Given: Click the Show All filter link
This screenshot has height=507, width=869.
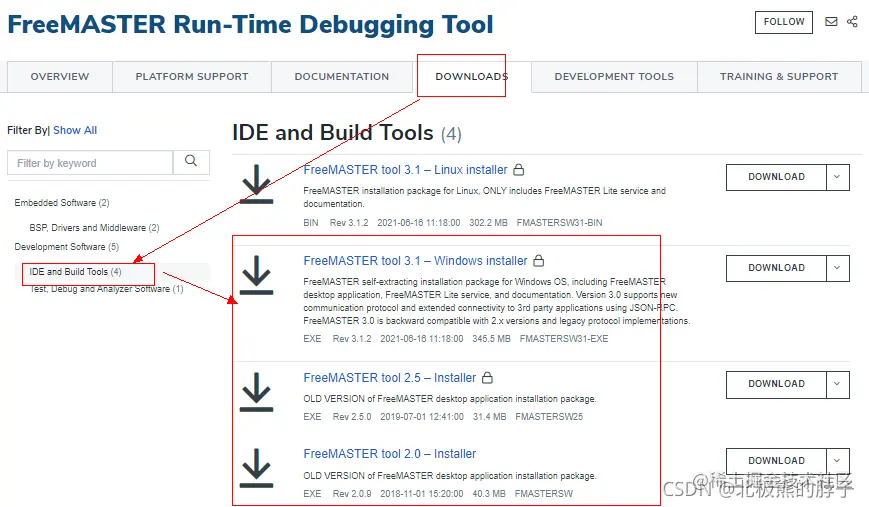Looking at the screenshot, I should pos(75,130).
